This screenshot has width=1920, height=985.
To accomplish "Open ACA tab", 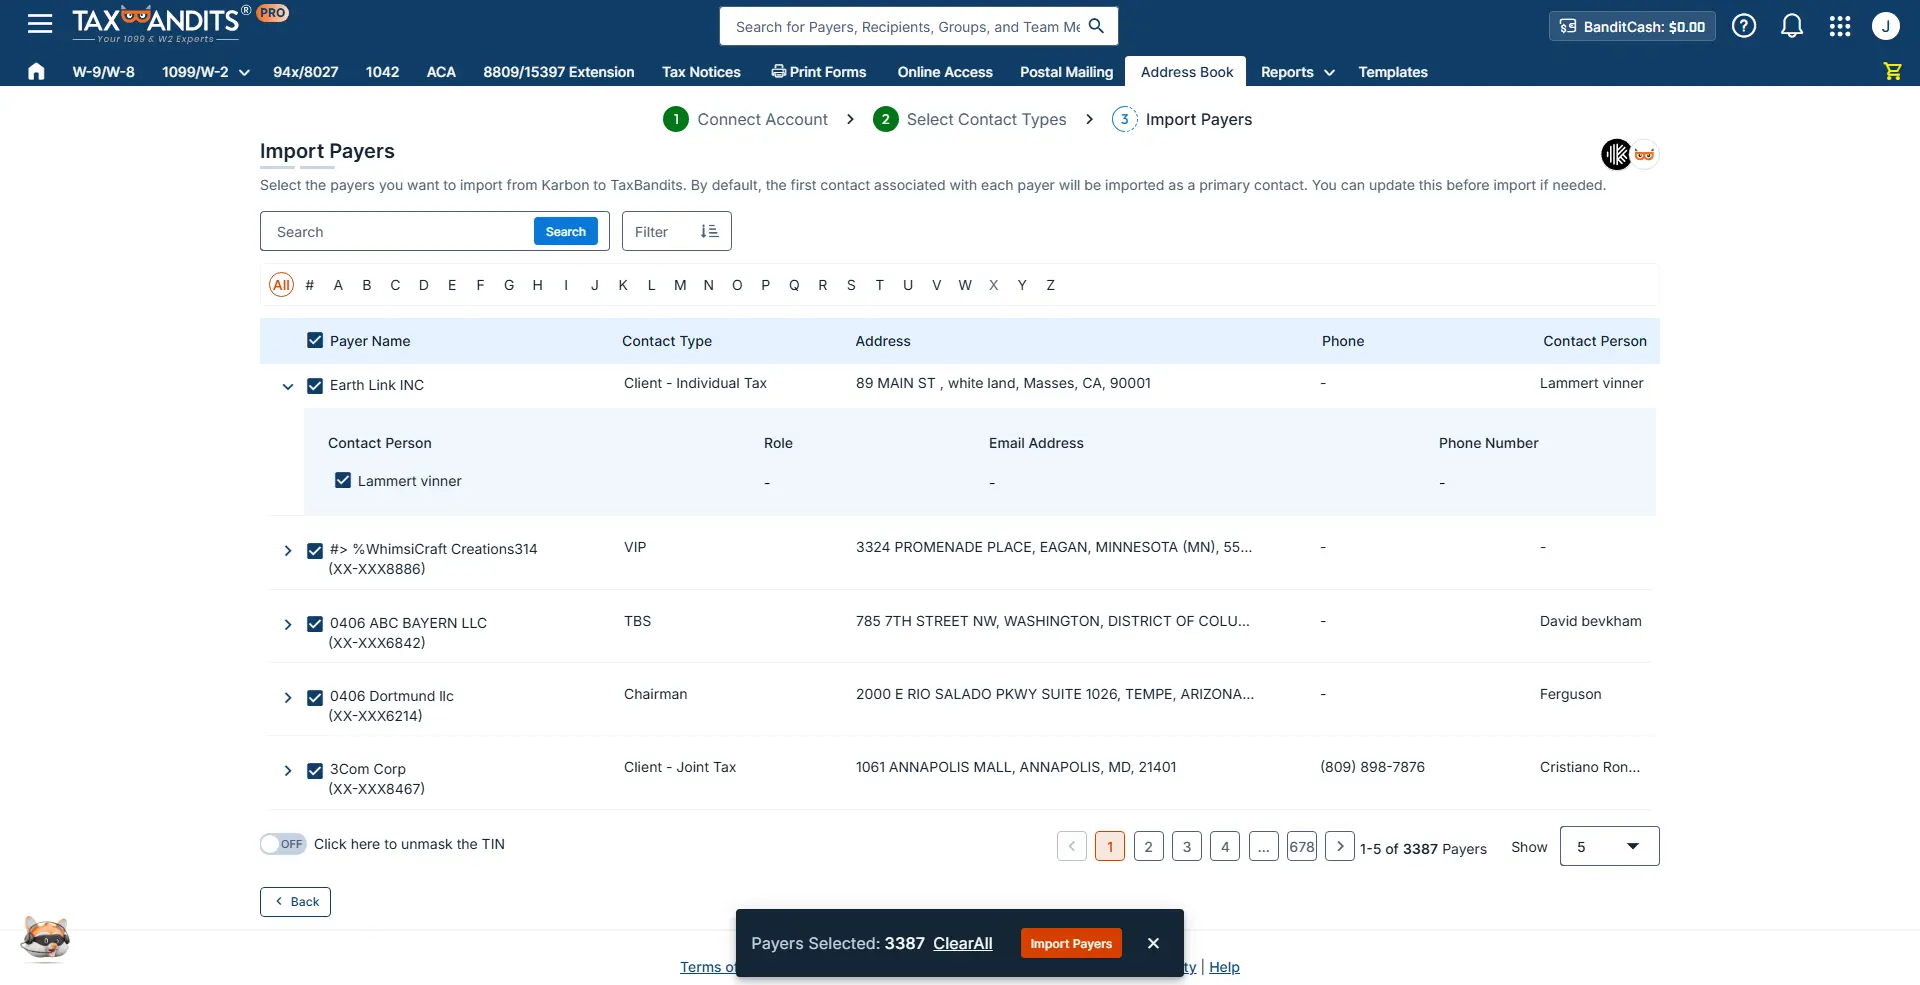I will pyautogui.click(x=441, y=72).
